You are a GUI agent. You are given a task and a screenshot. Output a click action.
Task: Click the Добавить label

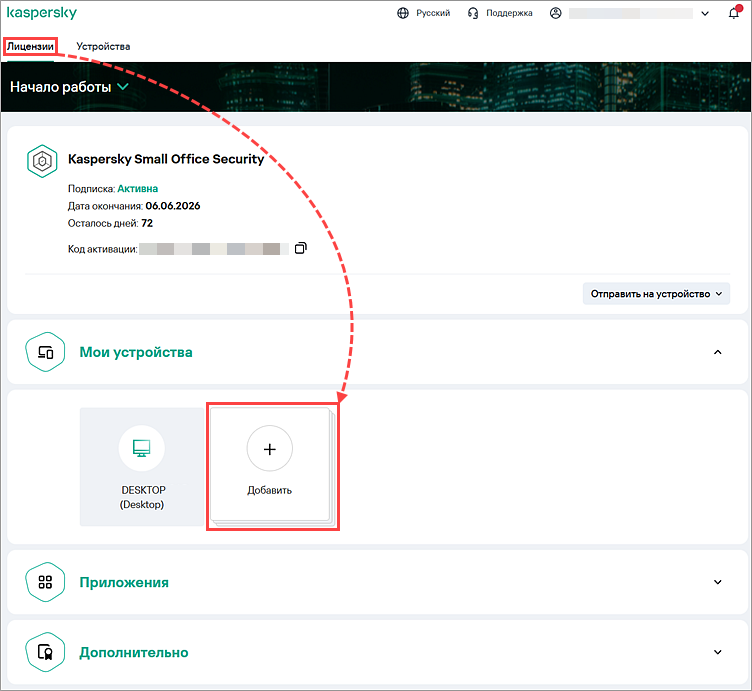(270, 490)
